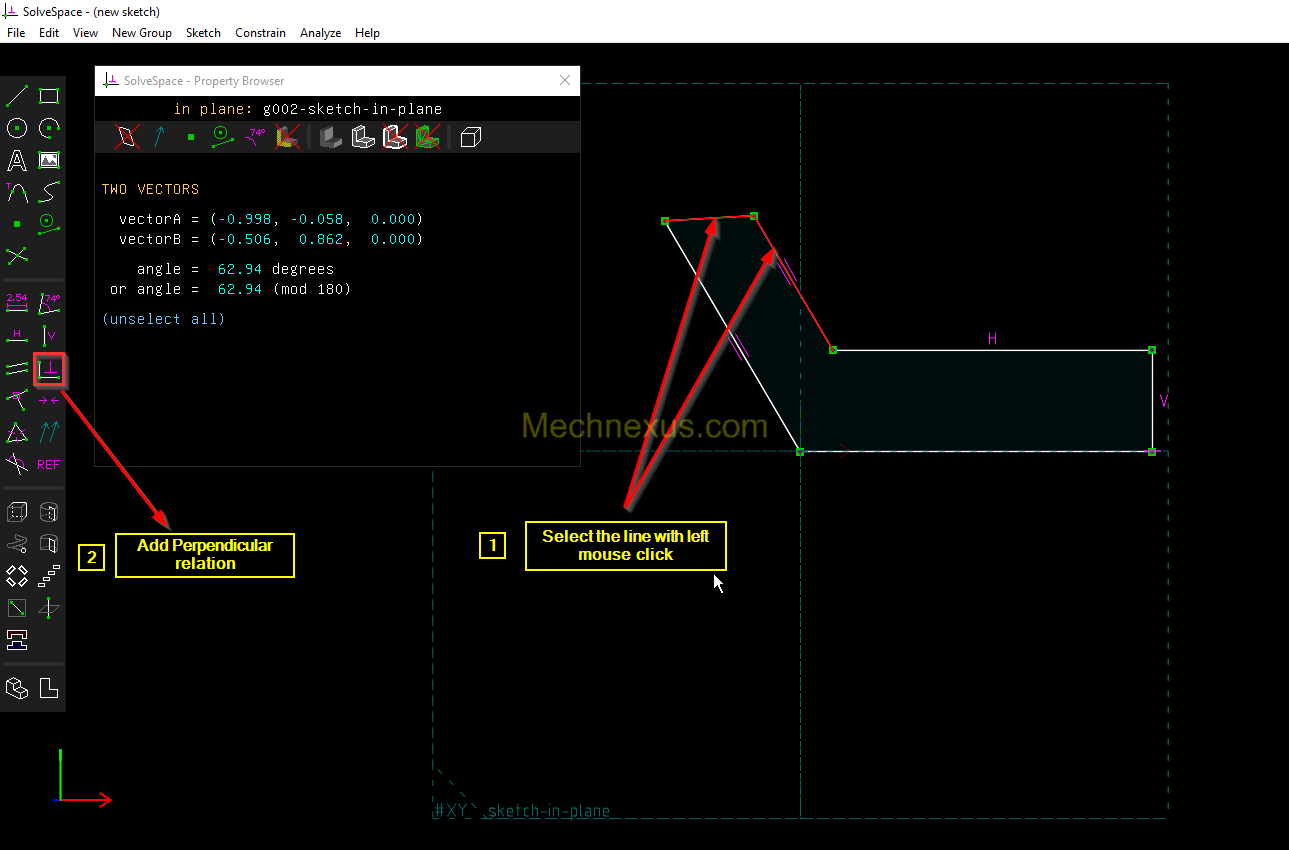The height and width of the screenshot is (850, 1289).
Task: Select the distance/diameter constraint tool
Action: [17, 301]
